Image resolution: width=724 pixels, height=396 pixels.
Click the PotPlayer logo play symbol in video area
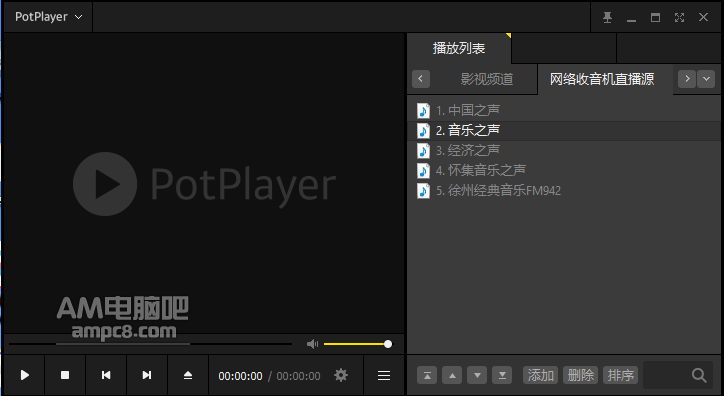[x=105, y=184]
